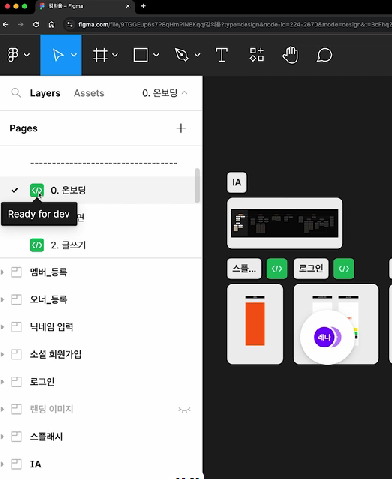Expand the 닉네임 입력 layer
This screenshot has height=479, width=392.
(x=3, y=327)
